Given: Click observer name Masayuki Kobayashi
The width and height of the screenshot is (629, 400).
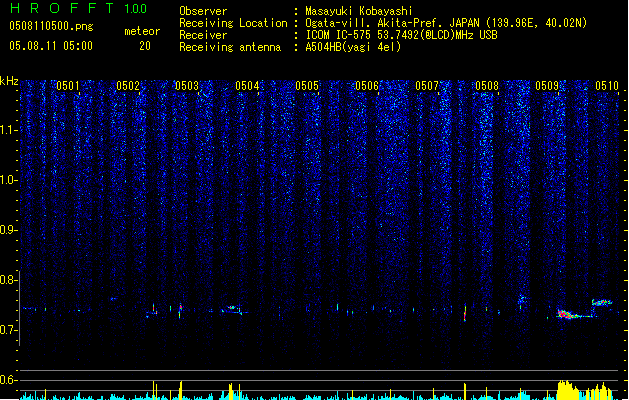Looking at the screenshot, I should [x=359, y=11].
